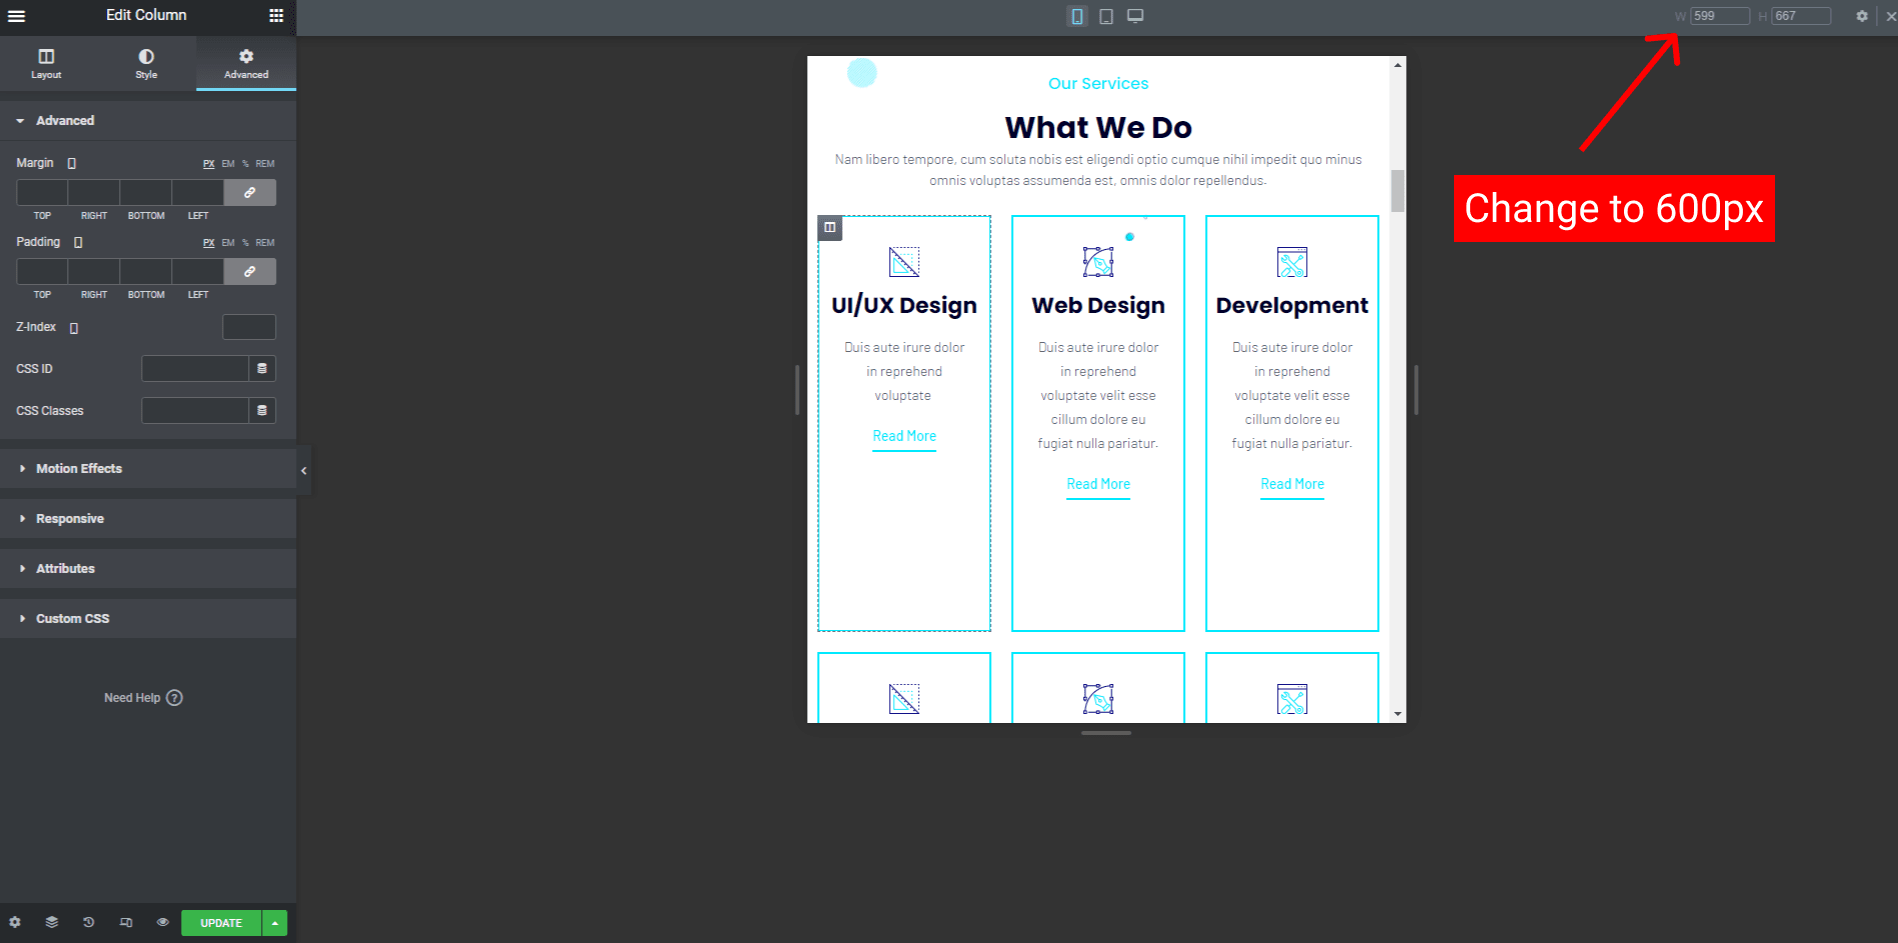Click Read More under Development

click(x=1292, y=484)
